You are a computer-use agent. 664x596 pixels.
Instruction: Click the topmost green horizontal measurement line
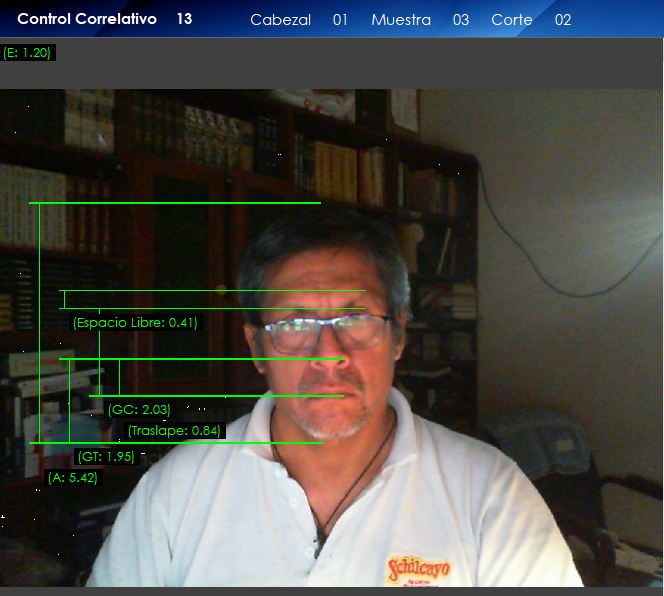175,203
